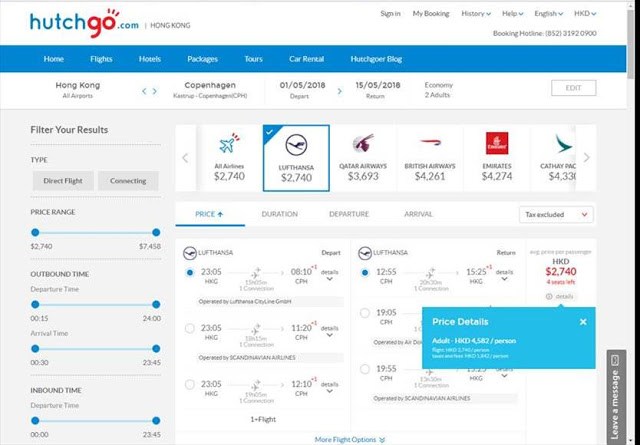The width and height of the screenshot is (640, 445).
Task: Click Lufthansa logo in Return column
Action: pos(364,253)
